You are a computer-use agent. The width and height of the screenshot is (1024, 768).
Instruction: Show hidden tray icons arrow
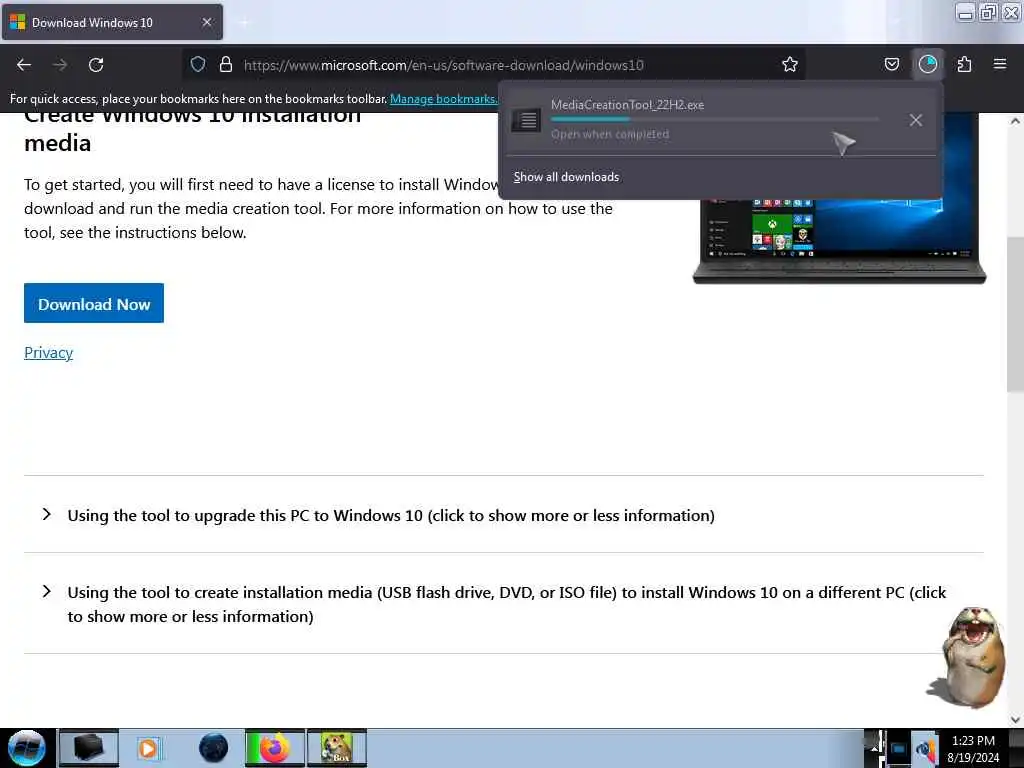[x=873, y=748]
